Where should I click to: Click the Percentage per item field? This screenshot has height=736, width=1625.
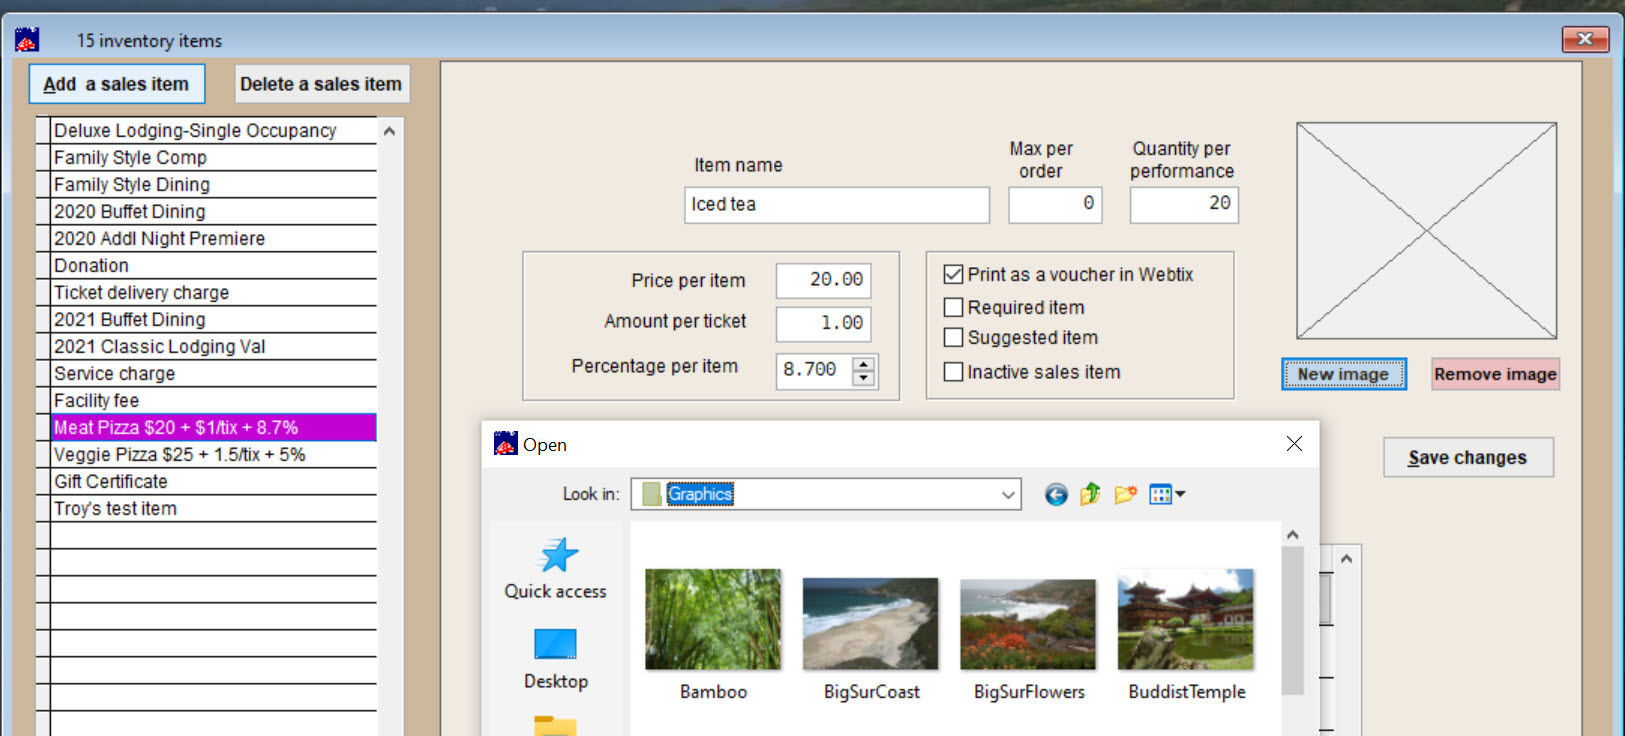point(815,370)
